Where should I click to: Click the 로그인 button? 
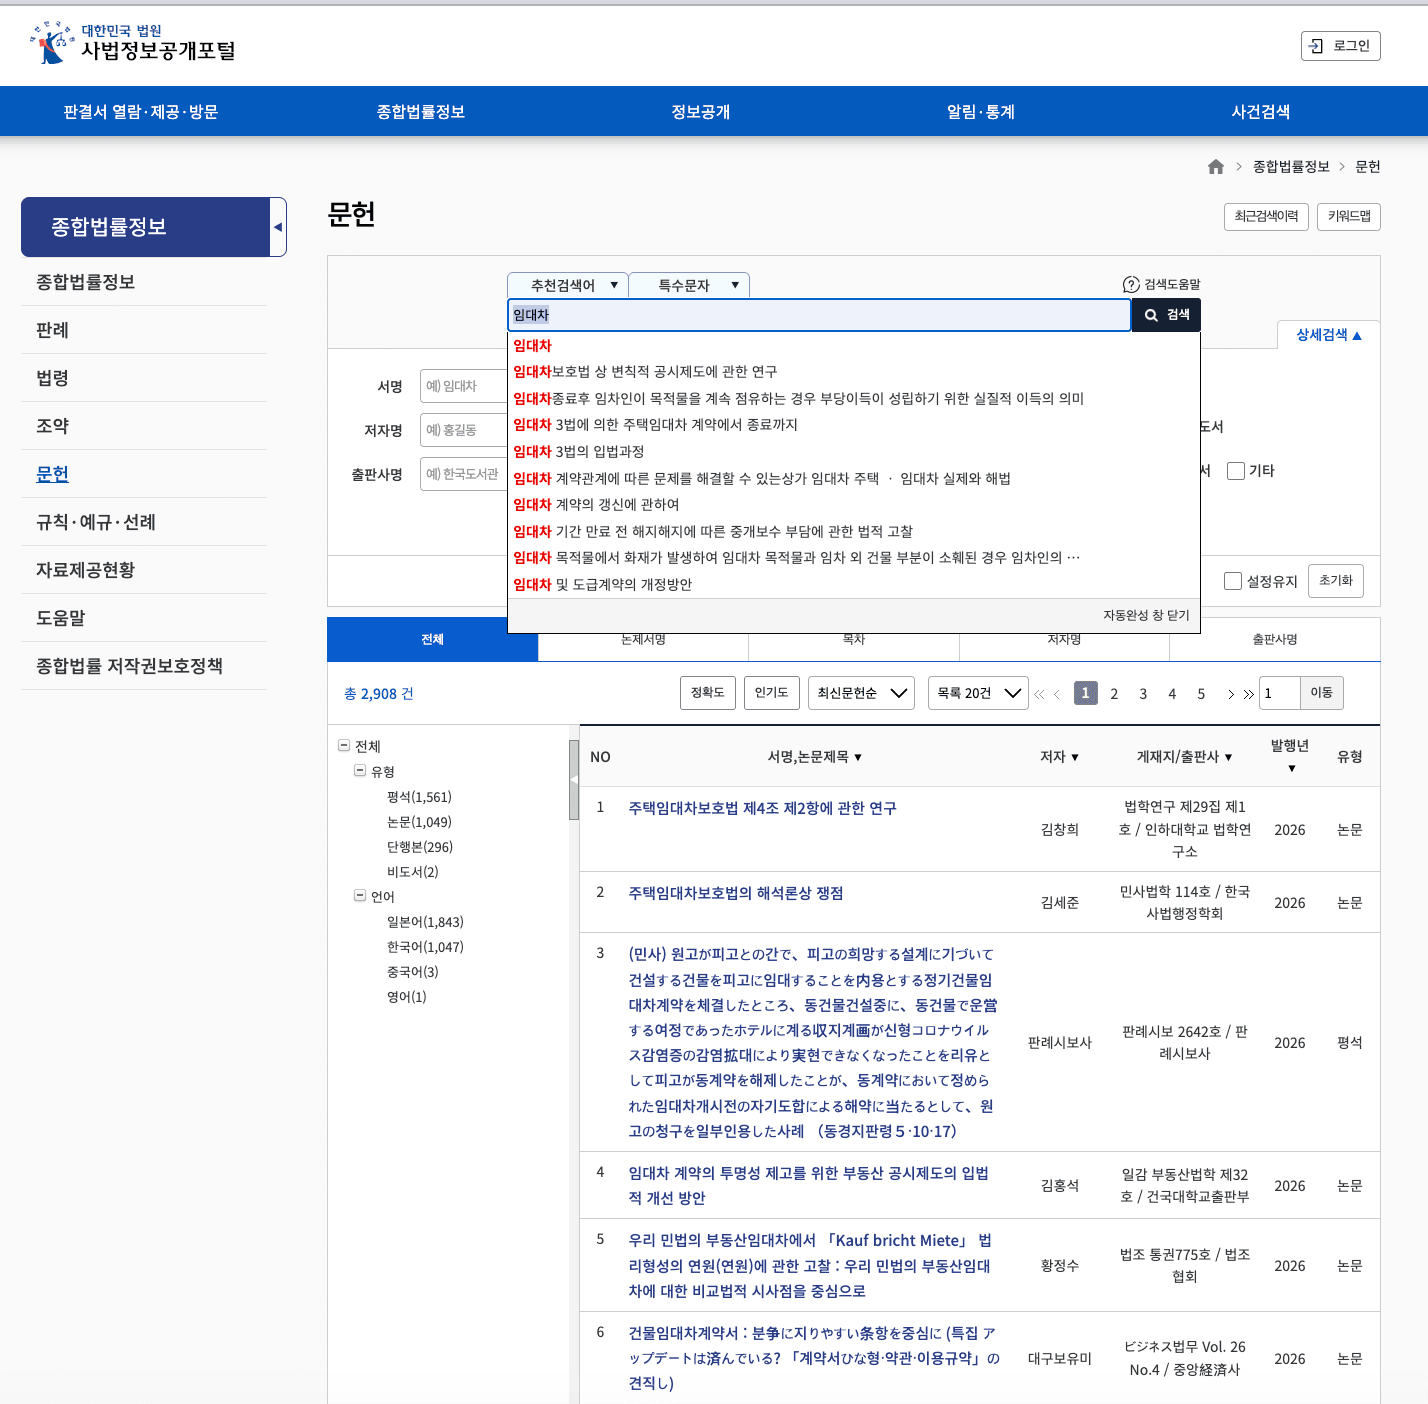(x=1340, y=46)
